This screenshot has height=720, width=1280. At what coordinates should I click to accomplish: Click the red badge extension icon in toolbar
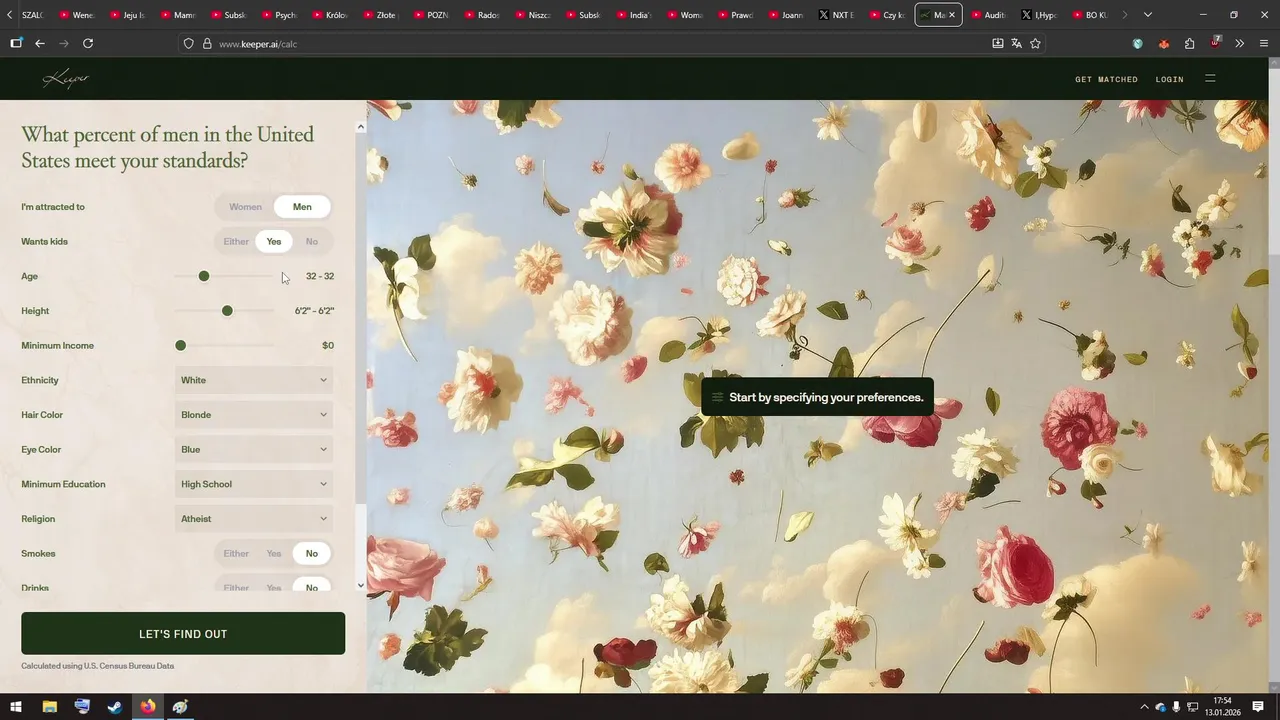click(x=1215, y=43)
